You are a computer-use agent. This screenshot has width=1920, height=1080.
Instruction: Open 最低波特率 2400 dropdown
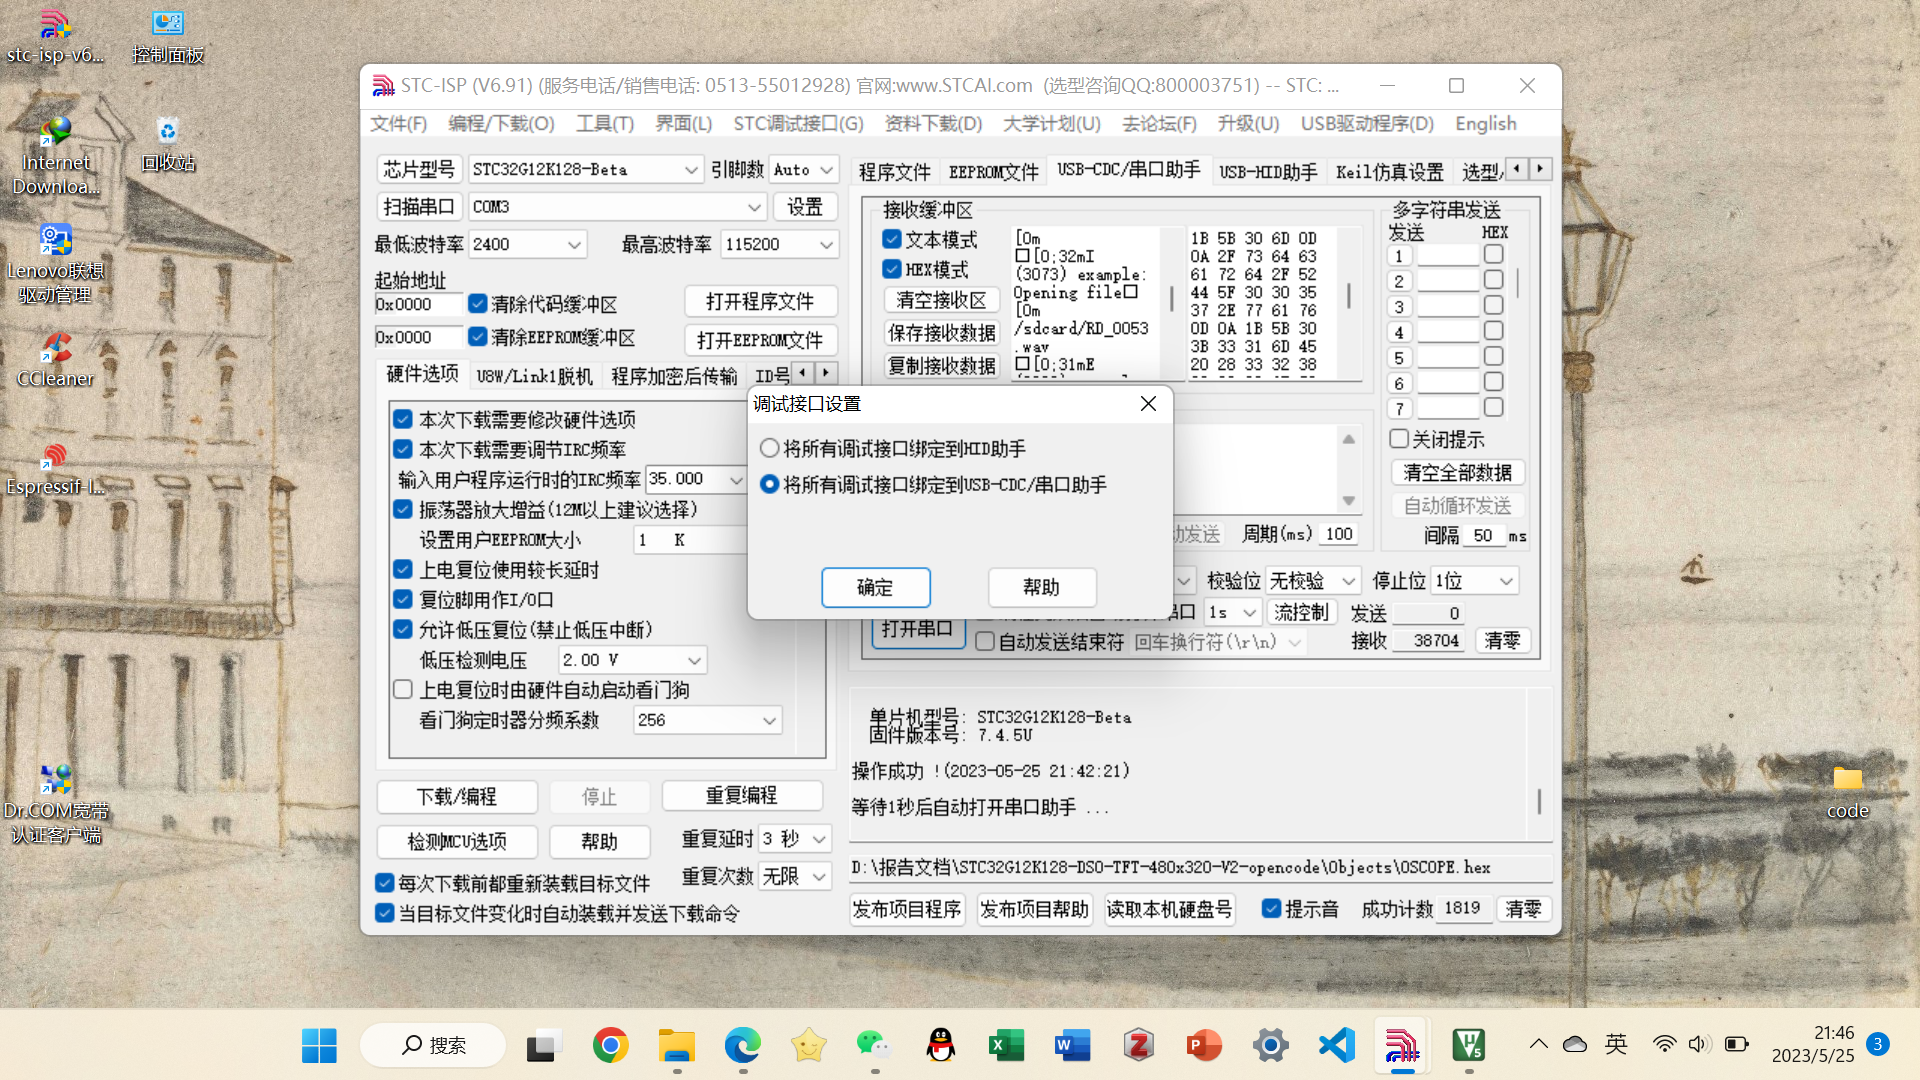[x=527, y=244]
